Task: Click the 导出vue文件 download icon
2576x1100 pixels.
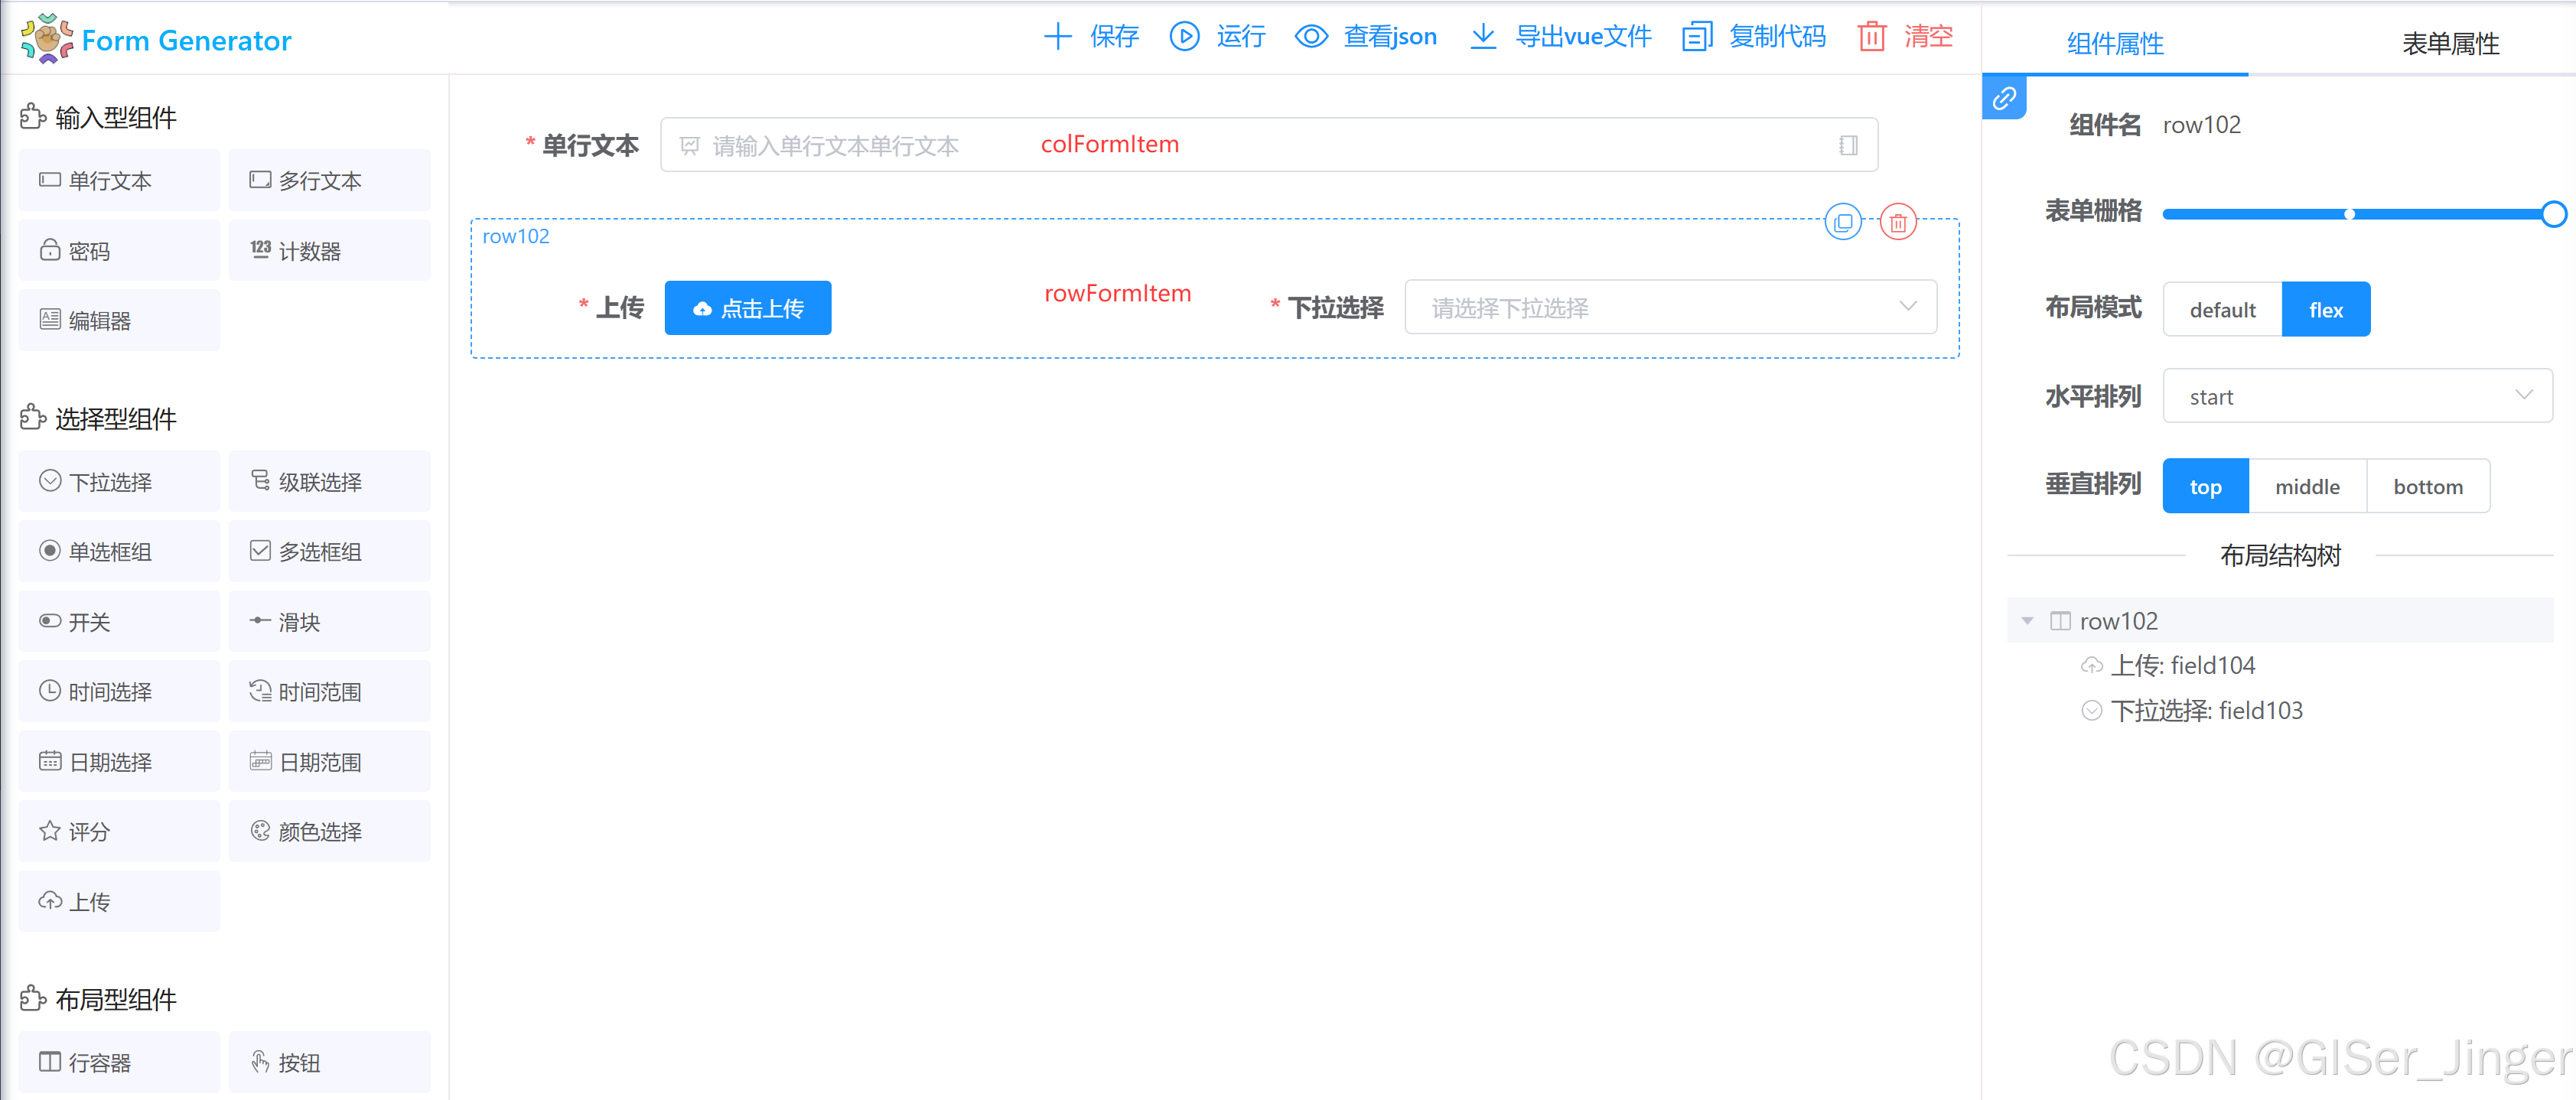Action: 1483,37
